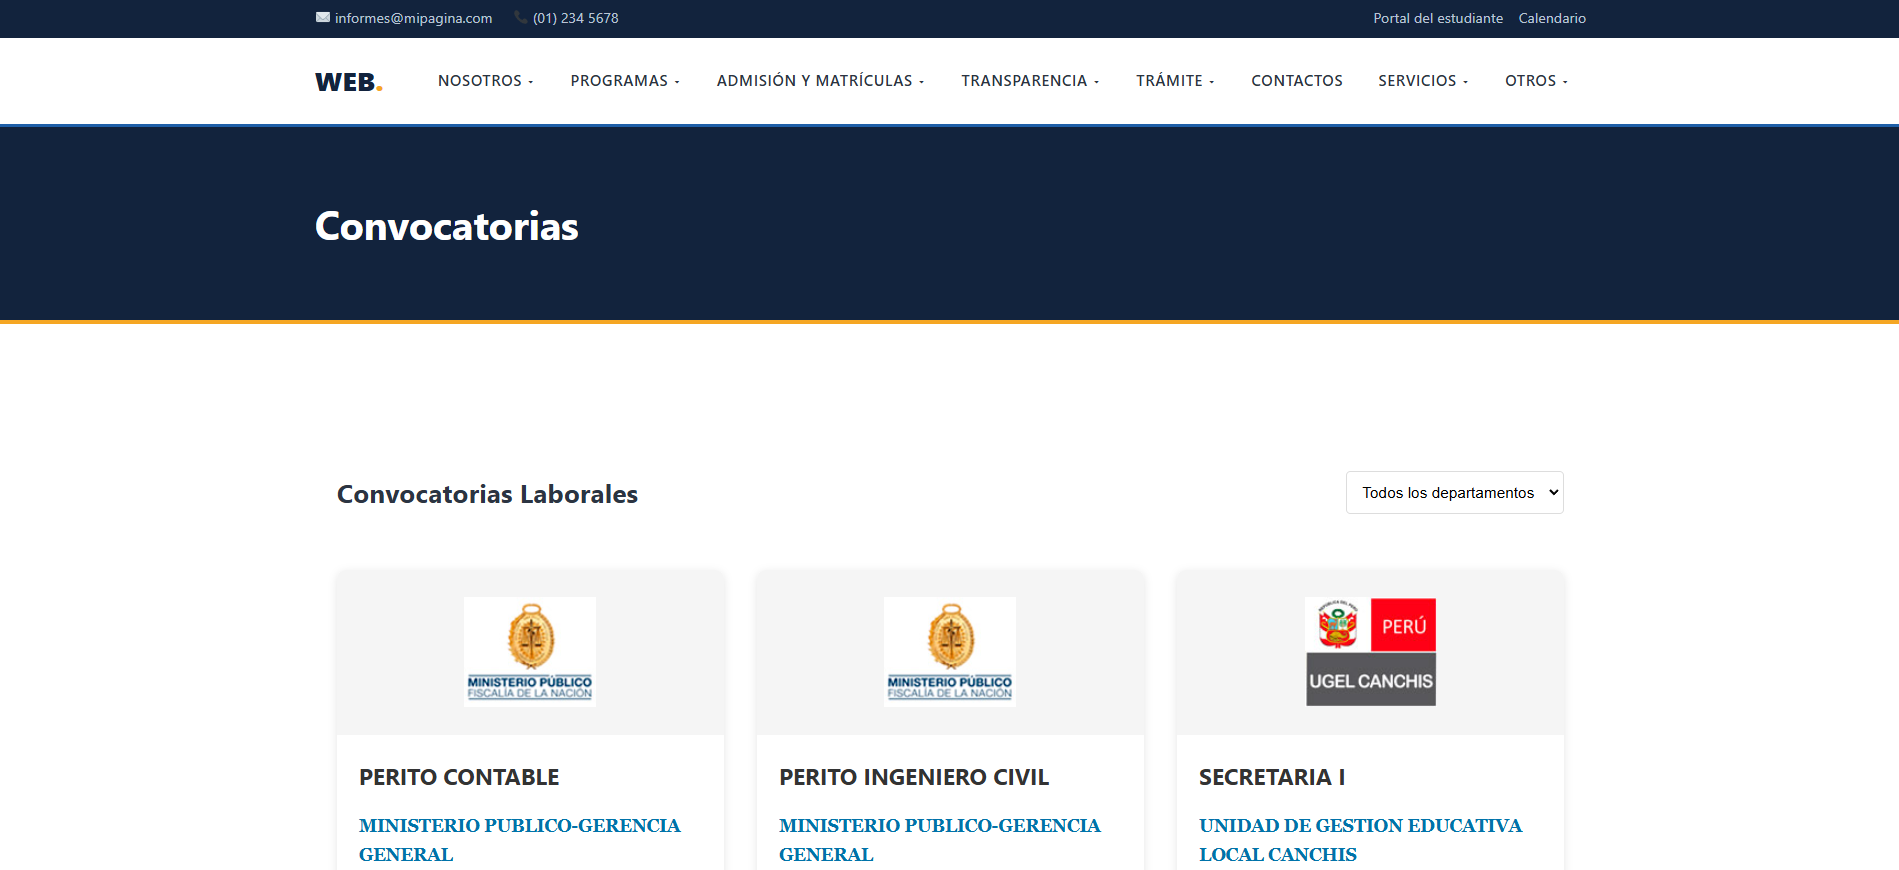Open Portal del estudiante link
Viewport: 1899px width, 870px height.
tap(1438, 18)
